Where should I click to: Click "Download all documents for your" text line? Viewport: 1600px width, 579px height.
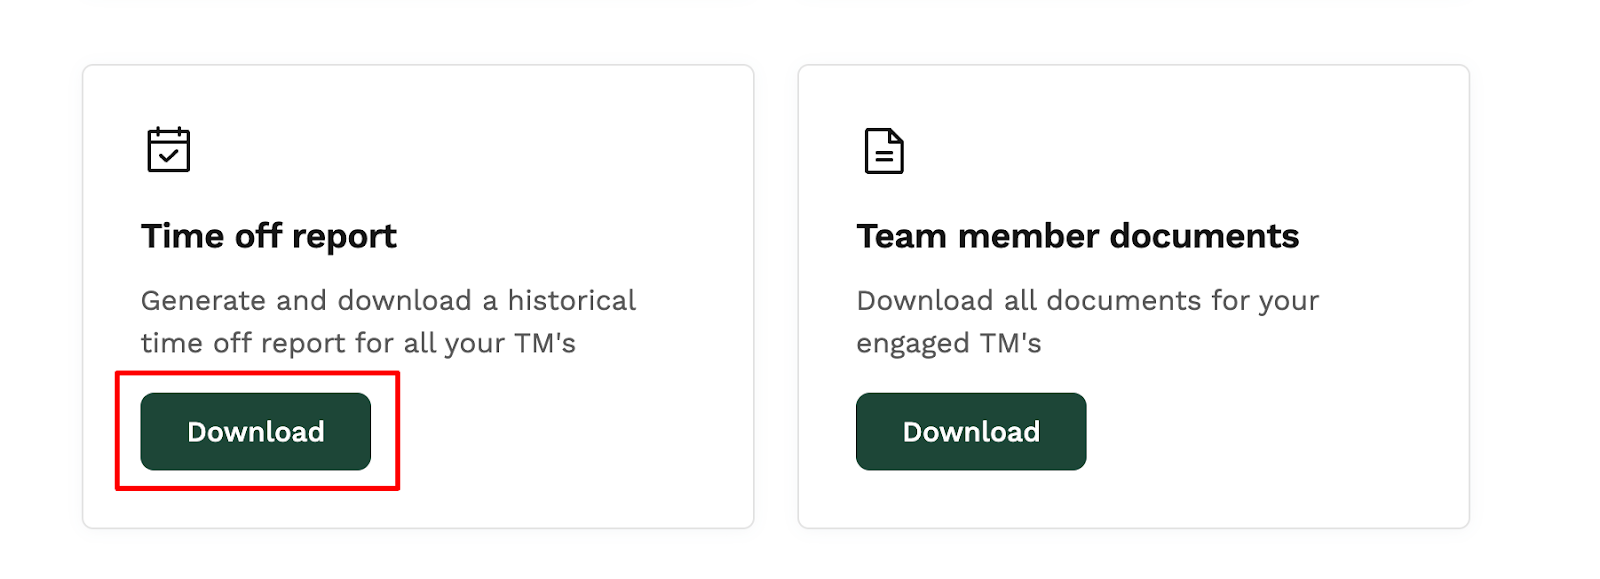(x=1087, y=300)
